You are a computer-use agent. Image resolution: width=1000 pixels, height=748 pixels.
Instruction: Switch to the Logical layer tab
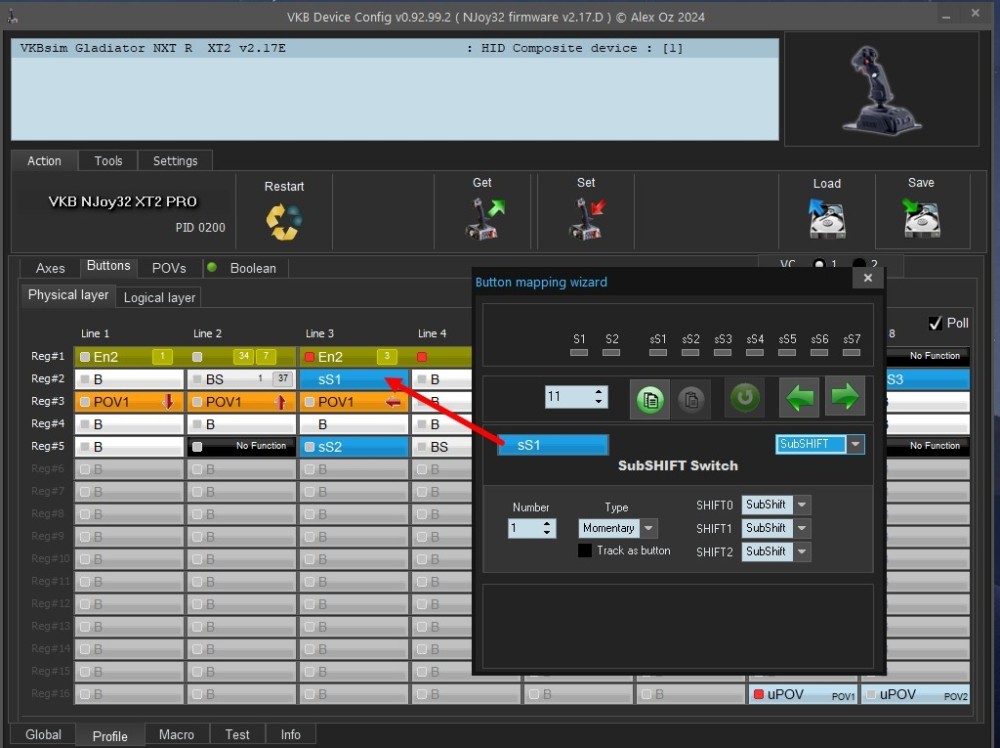pyautogui.click(x=159, y=297)
